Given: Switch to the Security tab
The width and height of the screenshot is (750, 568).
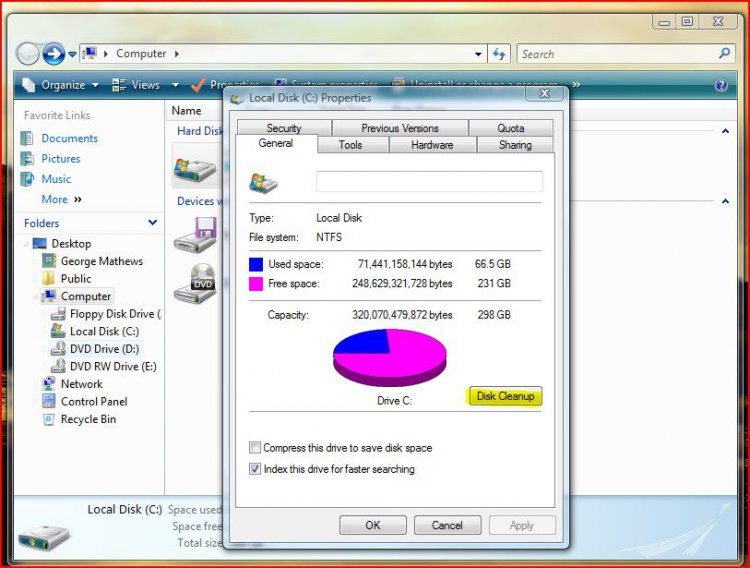Looking at the screenshot, I should click(x=284, y=128).
